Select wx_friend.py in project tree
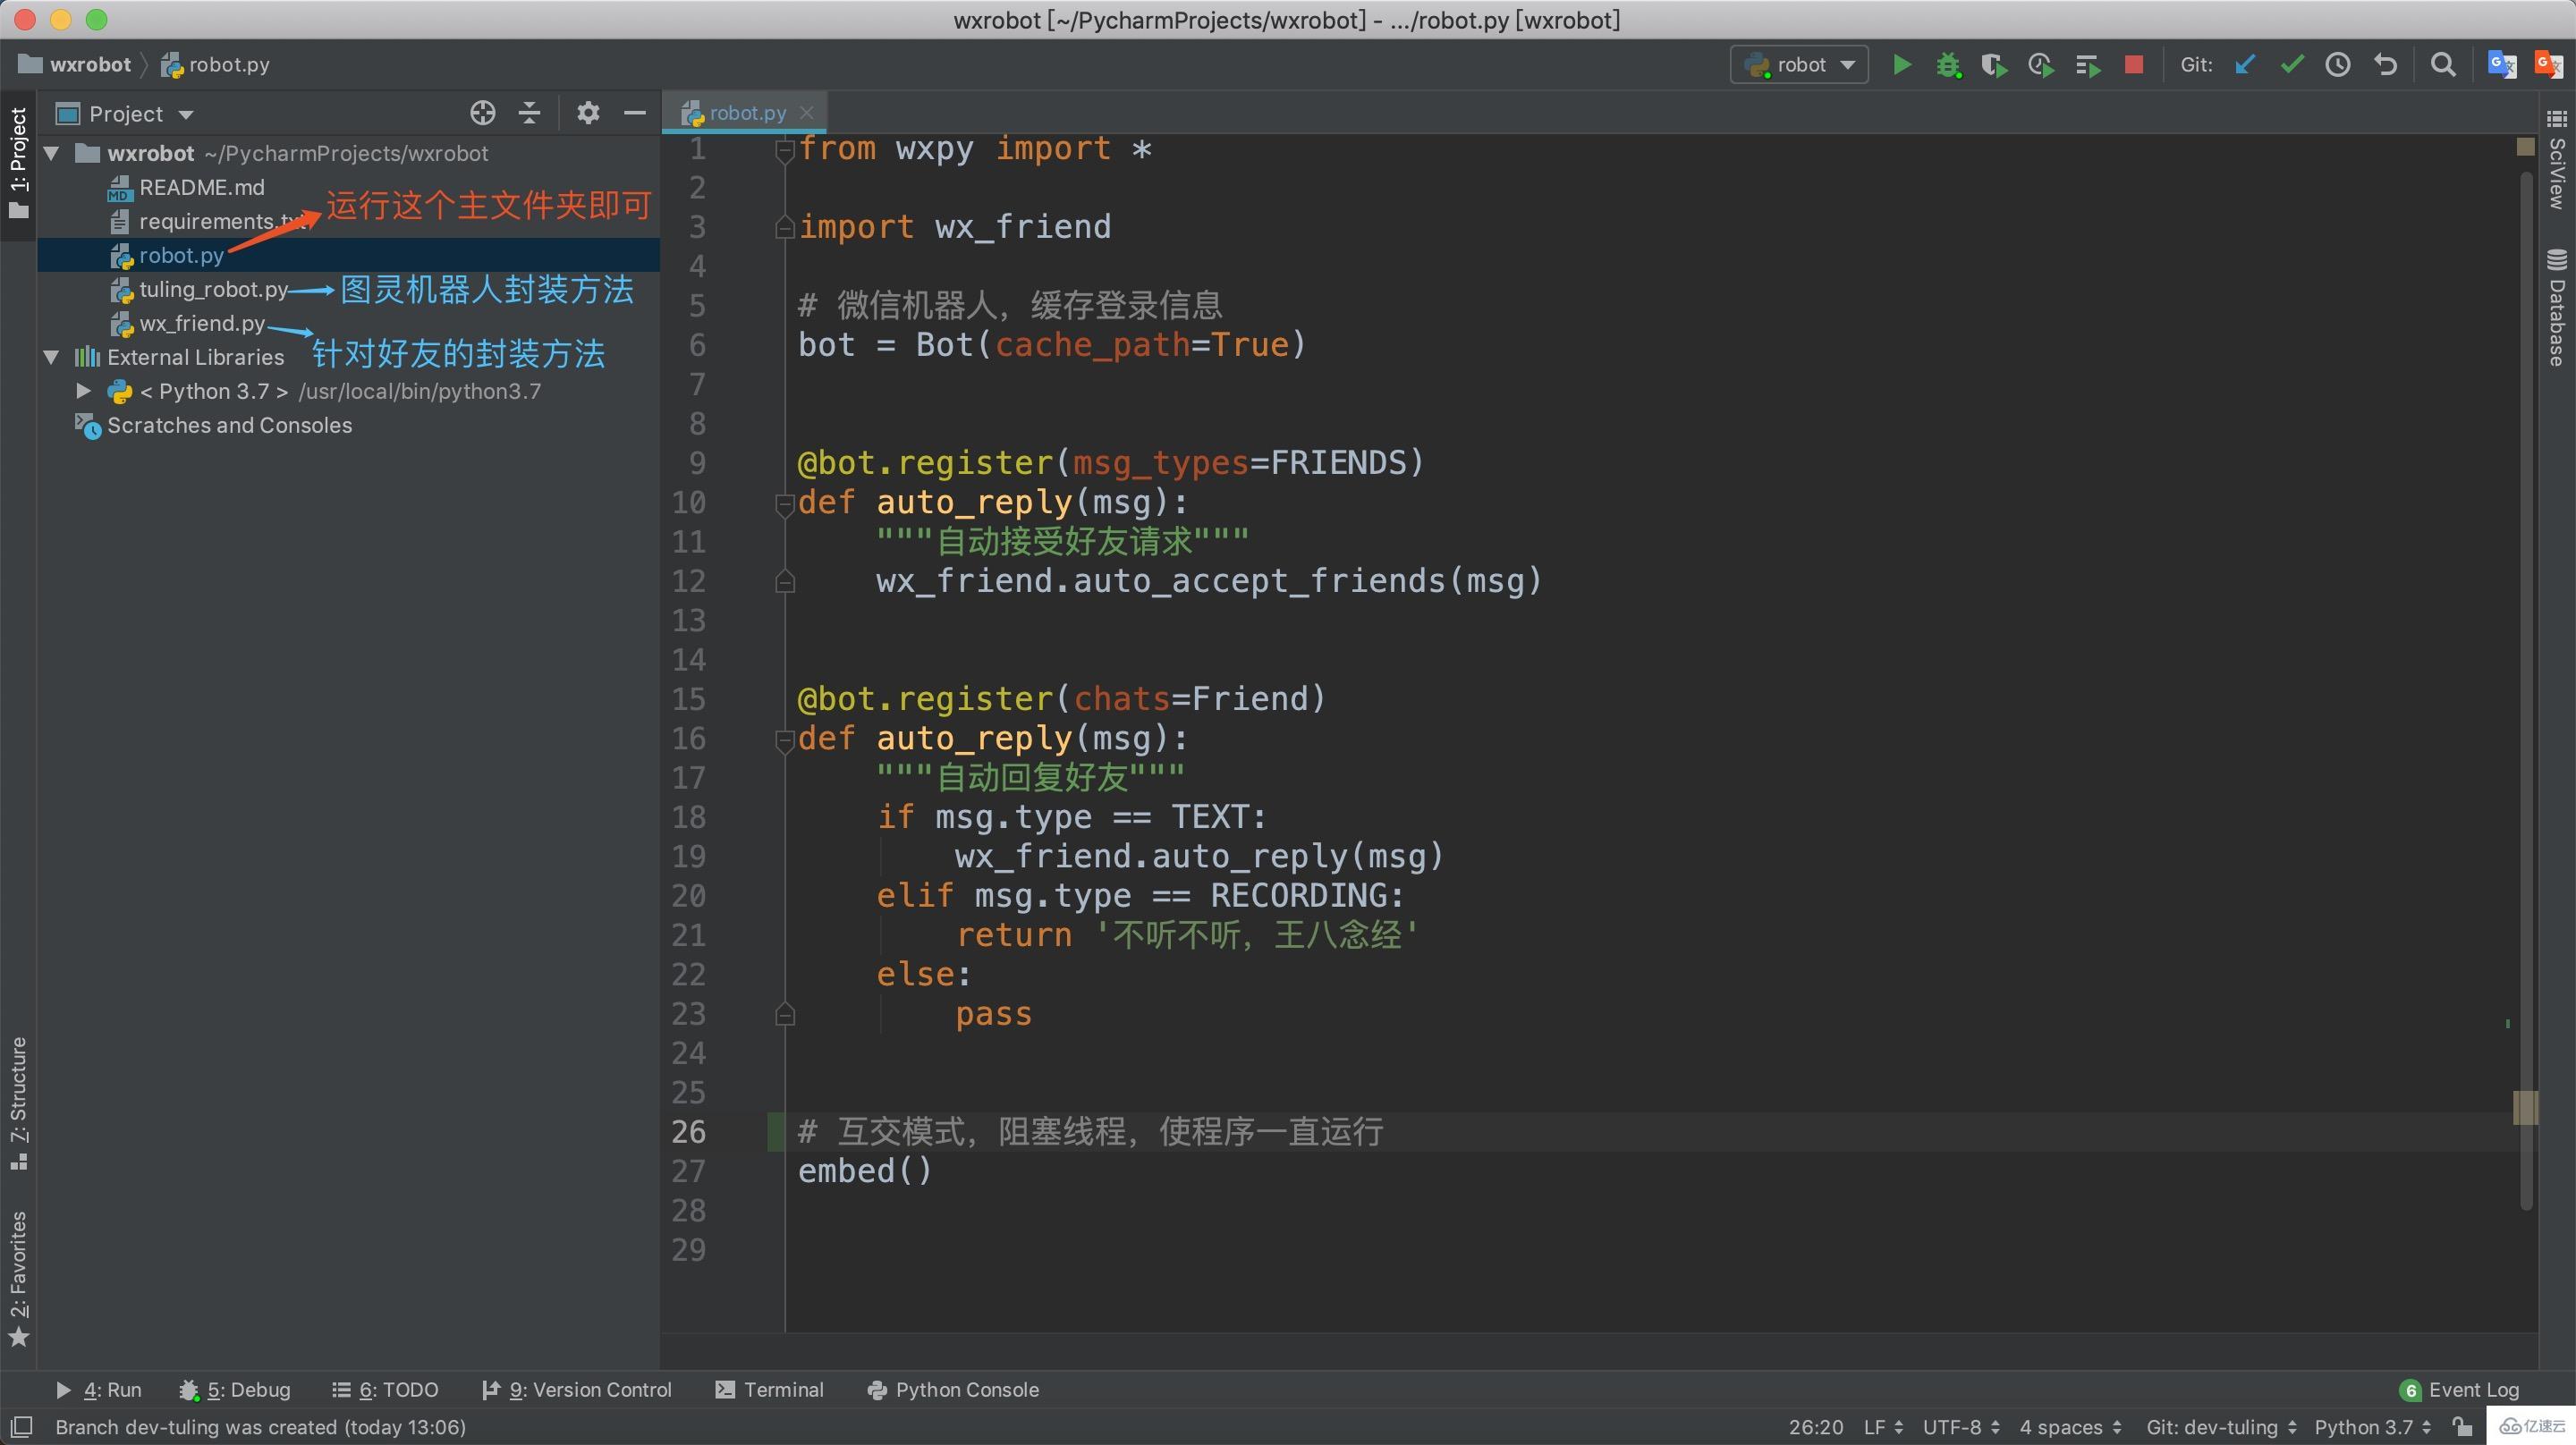Image resolution: width=2576 pixels, height=1445 pixels. tap(201, 323)
